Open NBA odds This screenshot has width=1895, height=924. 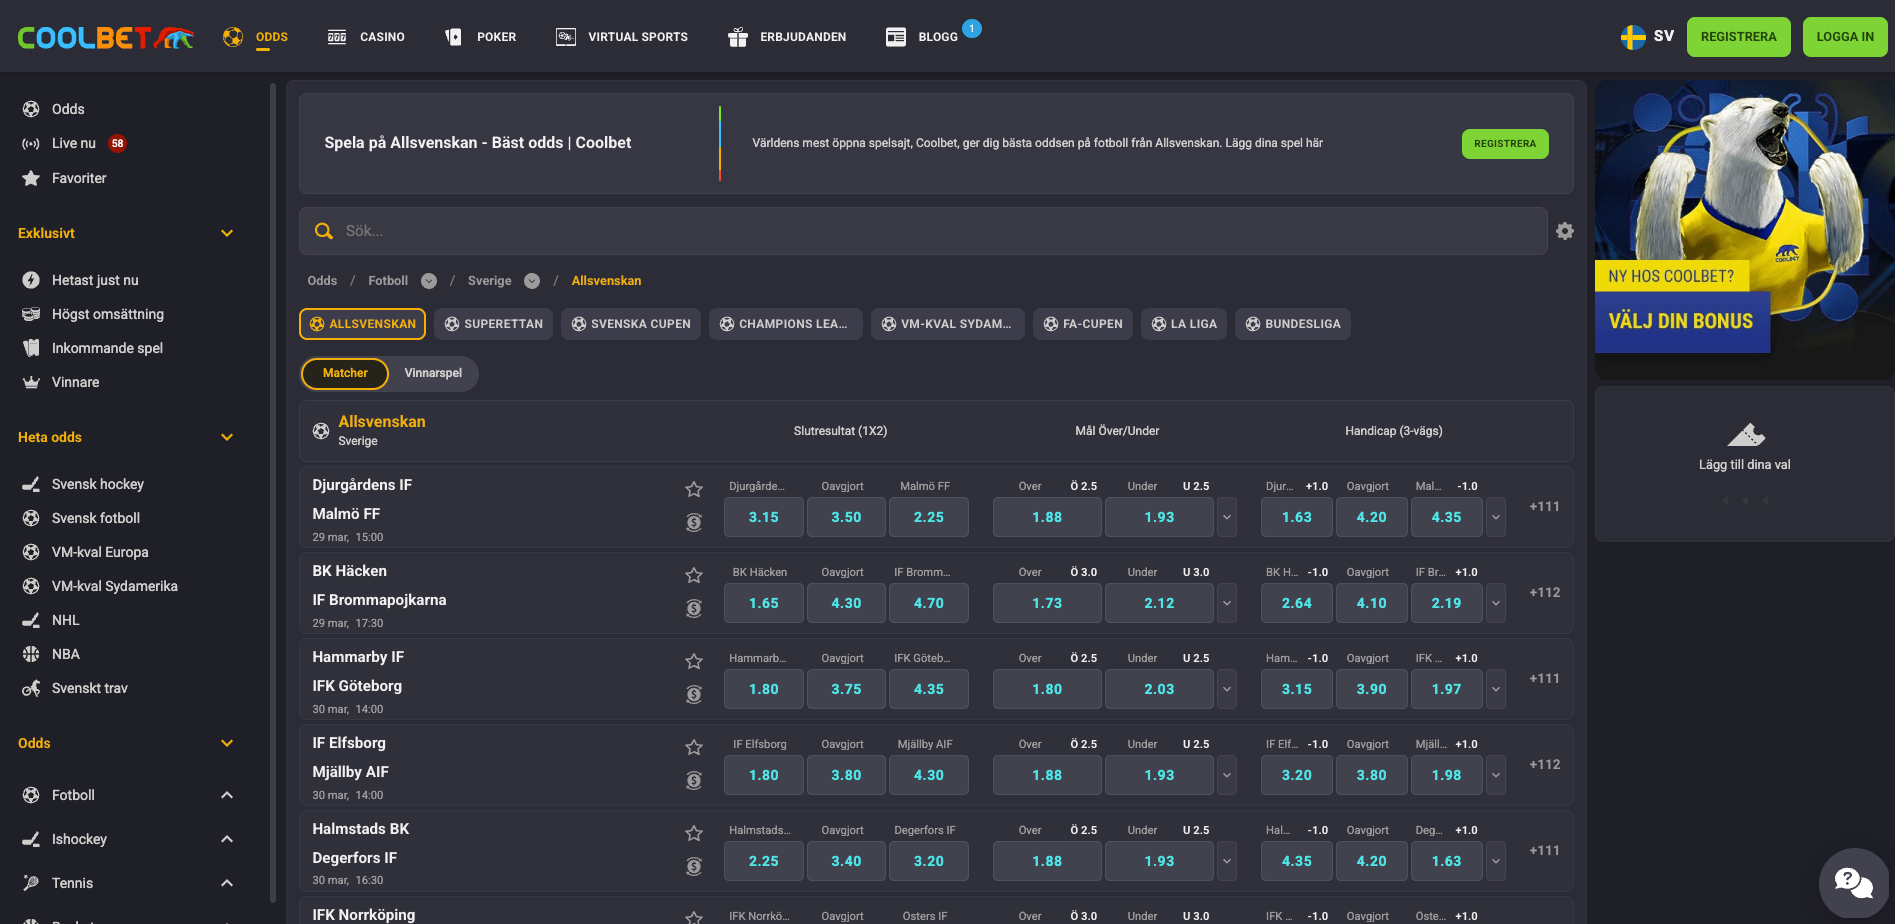50,654
